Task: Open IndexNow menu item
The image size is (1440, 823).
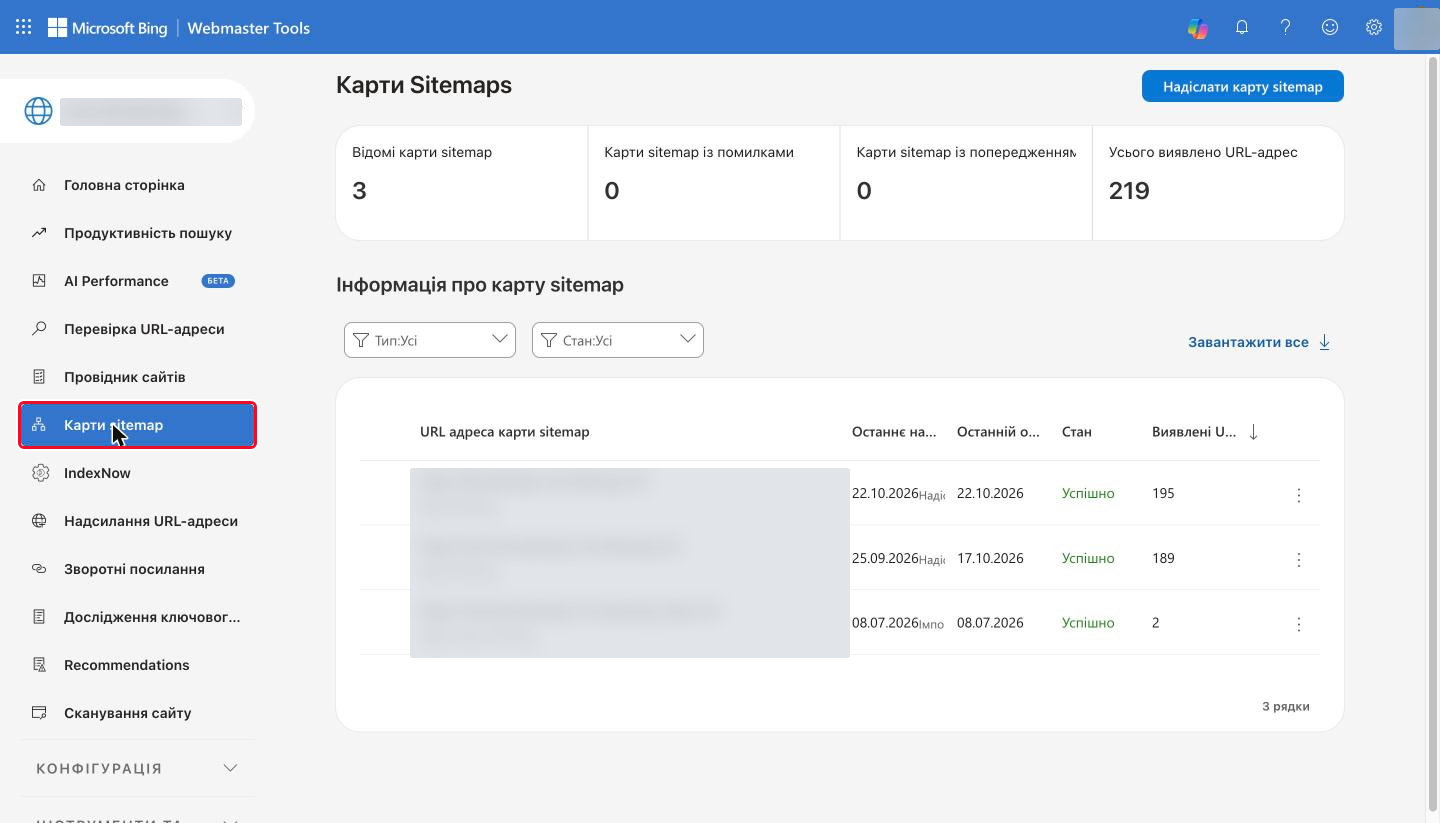Action: click(137, 473)
